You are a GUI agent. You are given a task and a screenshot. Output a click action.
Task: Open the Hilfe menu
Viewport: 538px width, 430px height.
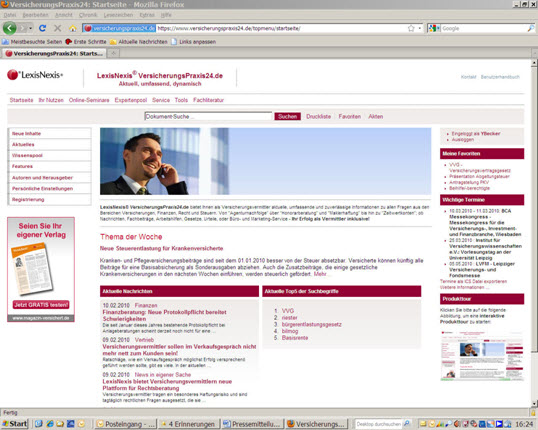[x=166, y=15]
